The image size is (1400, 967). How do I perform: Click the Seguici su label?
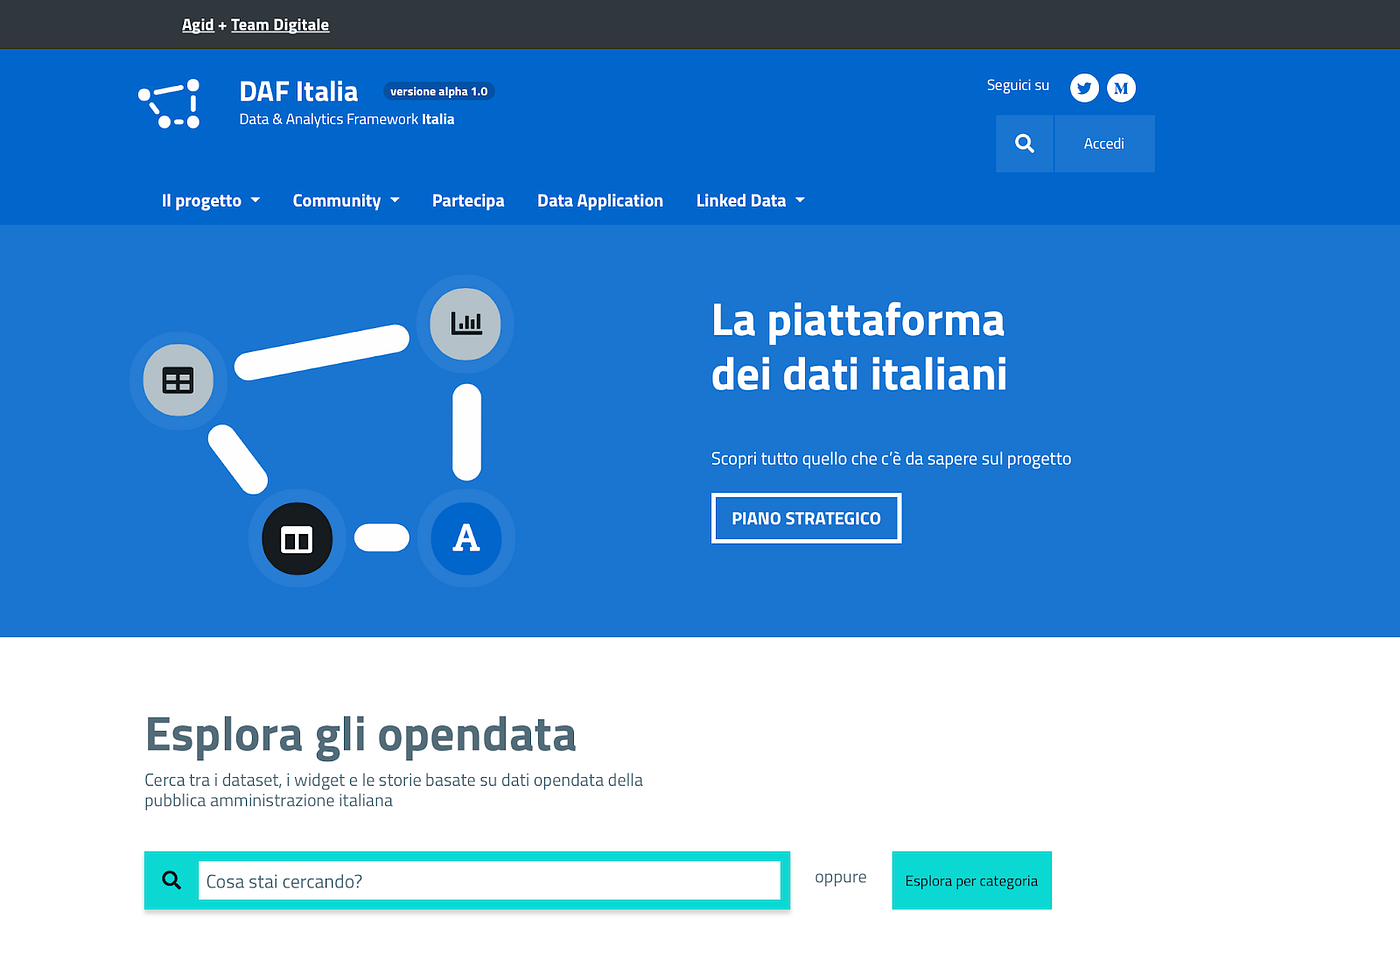coord(1018,85)
